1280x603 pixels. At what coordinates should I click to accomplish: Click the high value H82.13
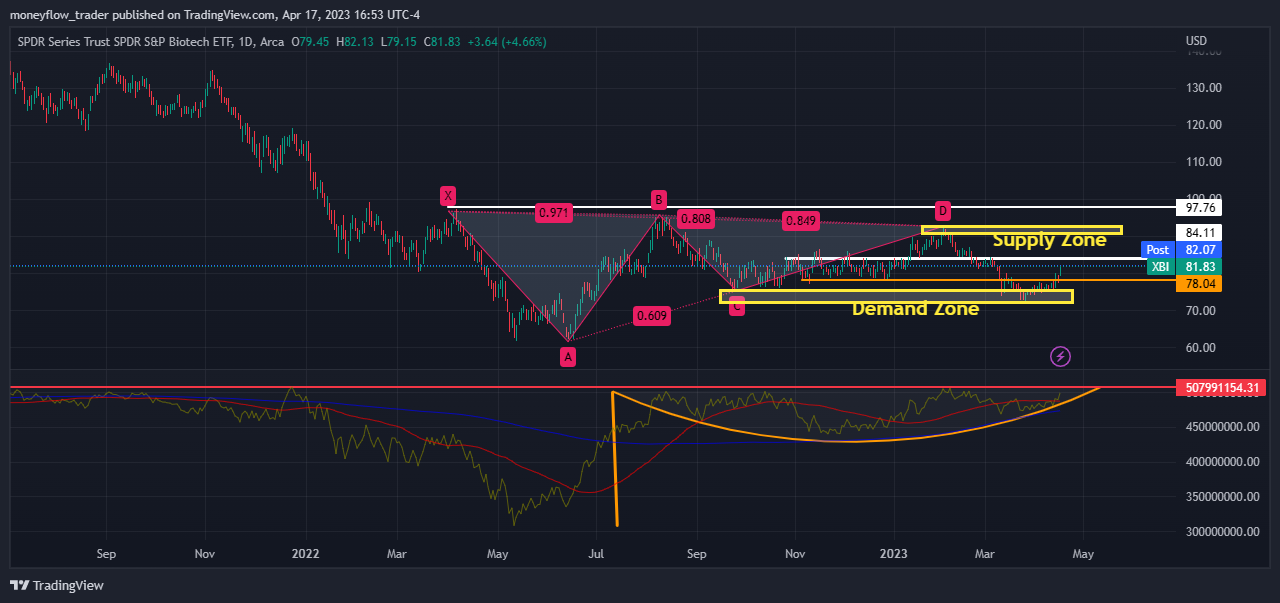tap(355, 42)
